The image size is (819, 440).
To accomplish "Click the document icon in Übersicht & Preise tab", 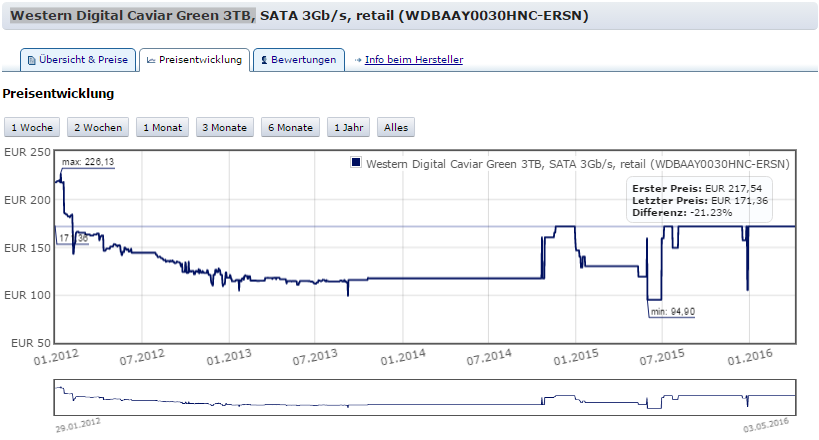I will (x=31, y=60).
